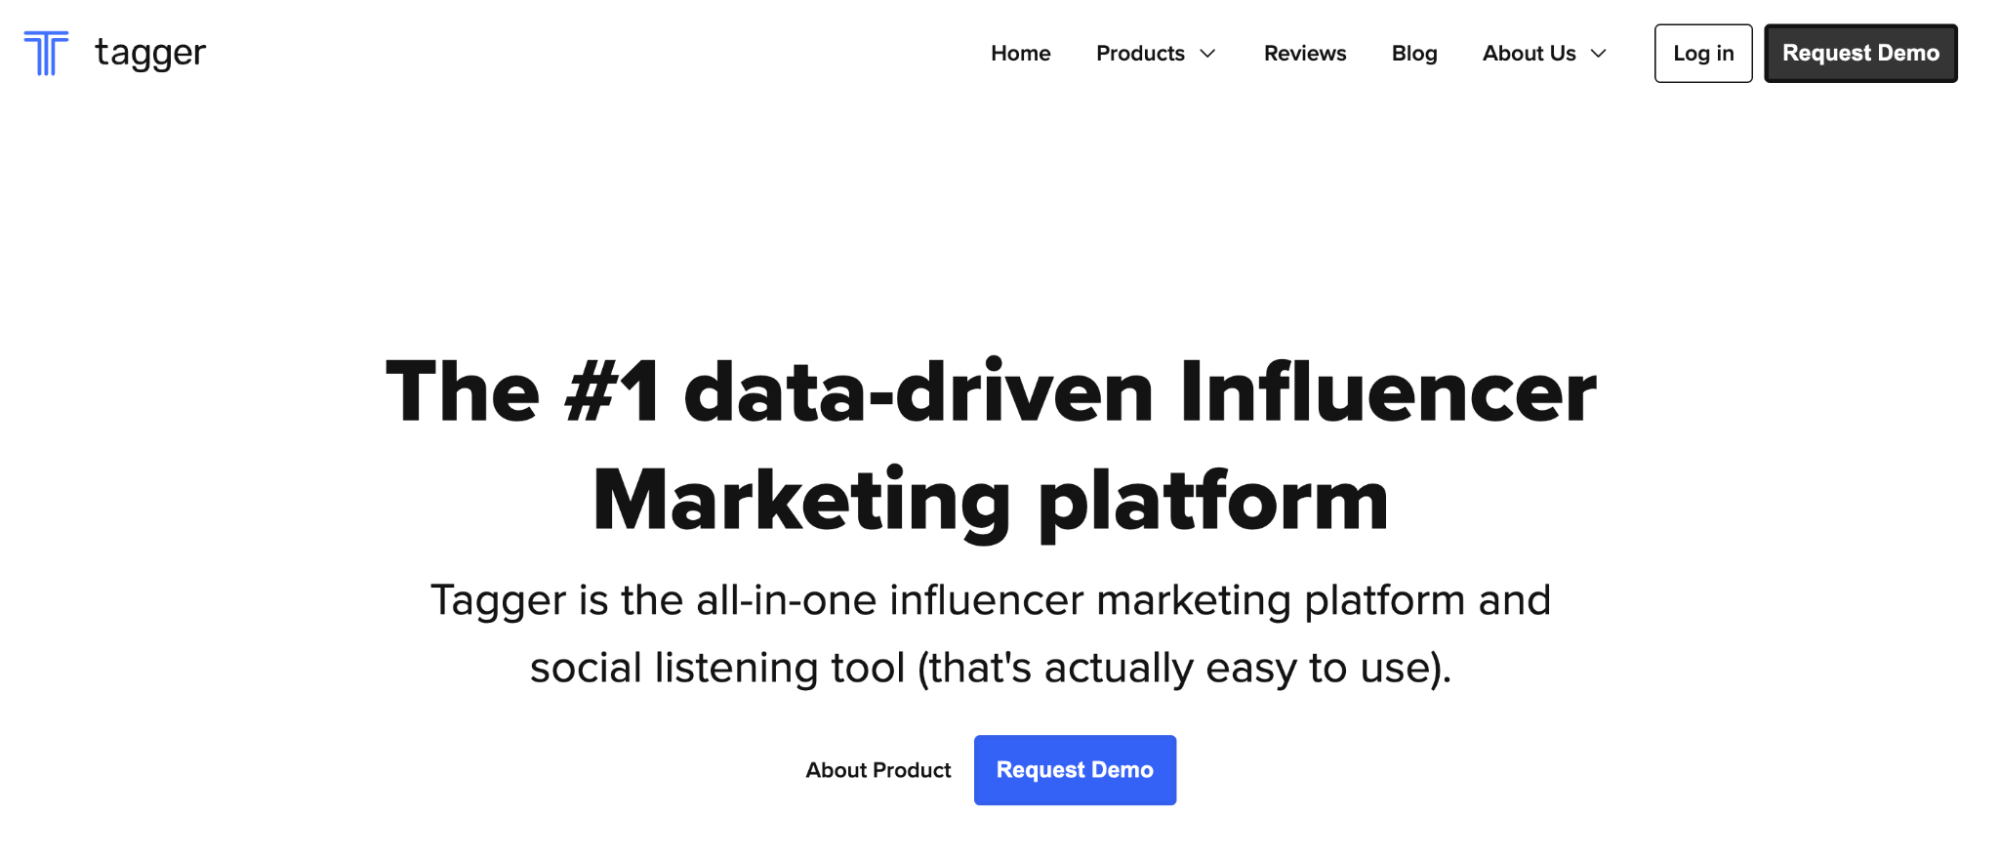This screenshot has height=866, width=1999.
Task: Open the Products menu
Action: (x=1156, y=53)
